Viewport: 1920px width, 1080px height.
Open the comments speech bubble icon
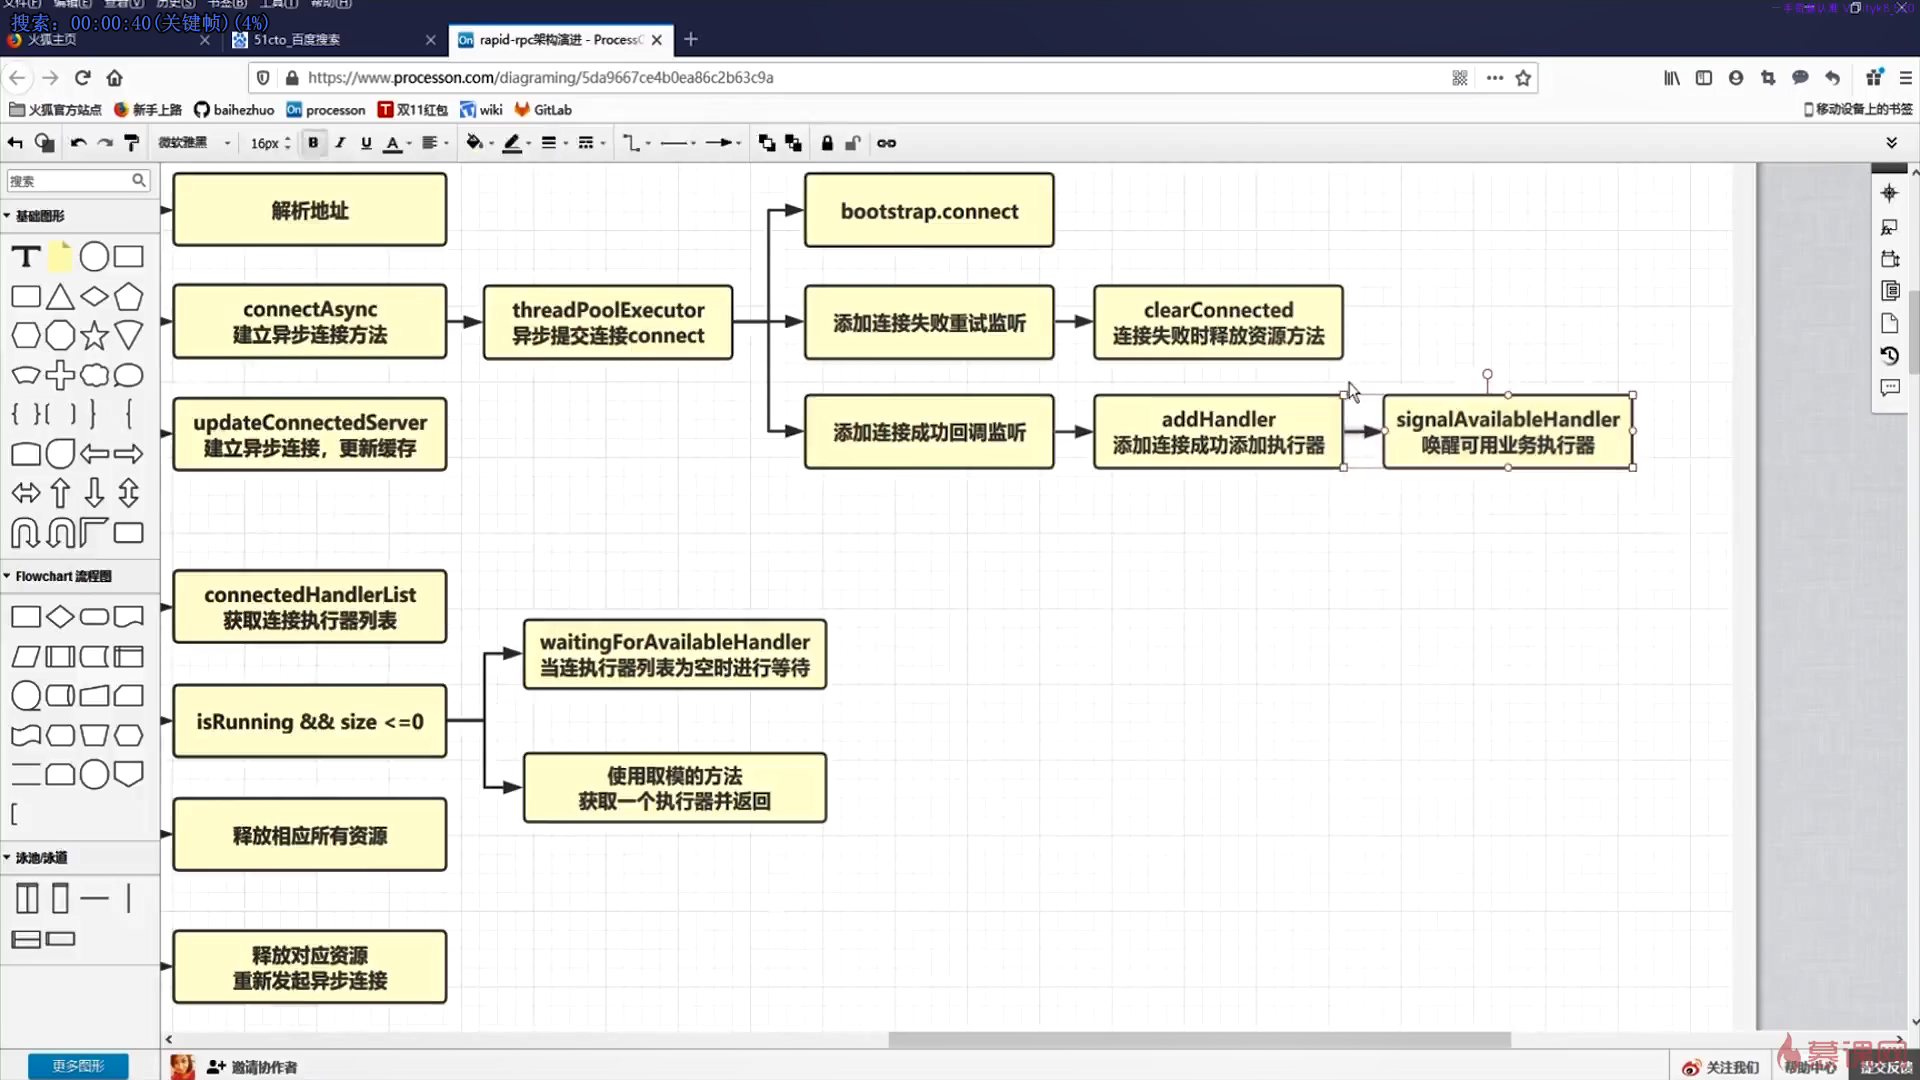click(1889, 388)
